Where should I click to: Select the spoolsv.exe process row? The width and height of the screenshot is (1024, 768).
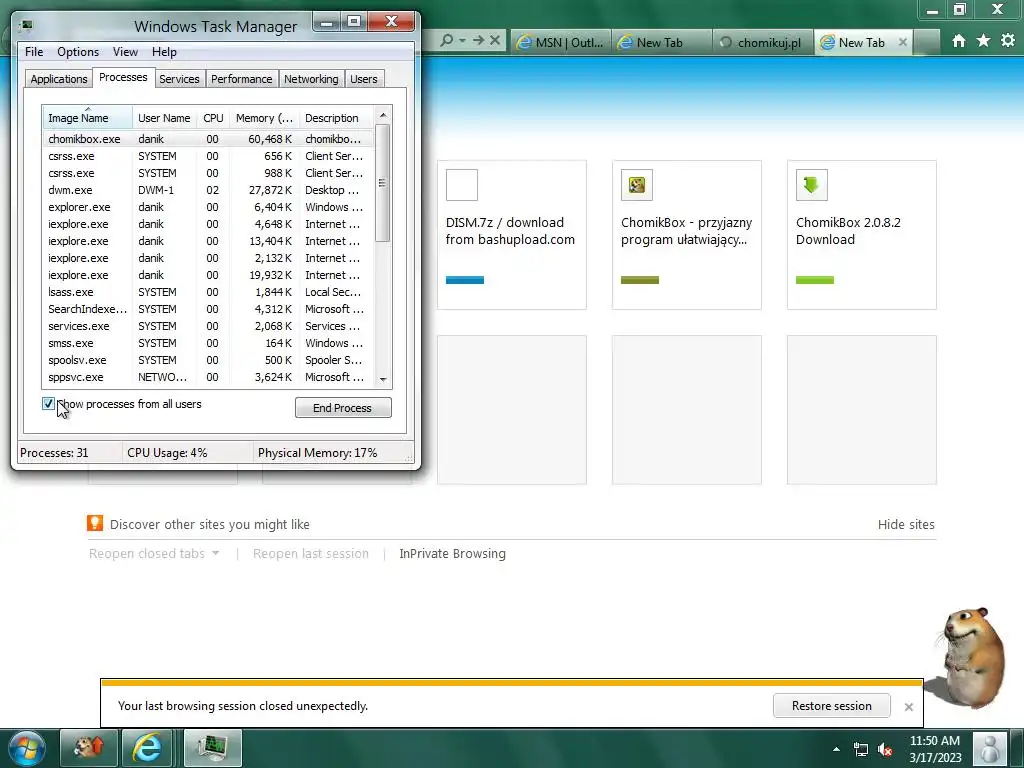209,360
